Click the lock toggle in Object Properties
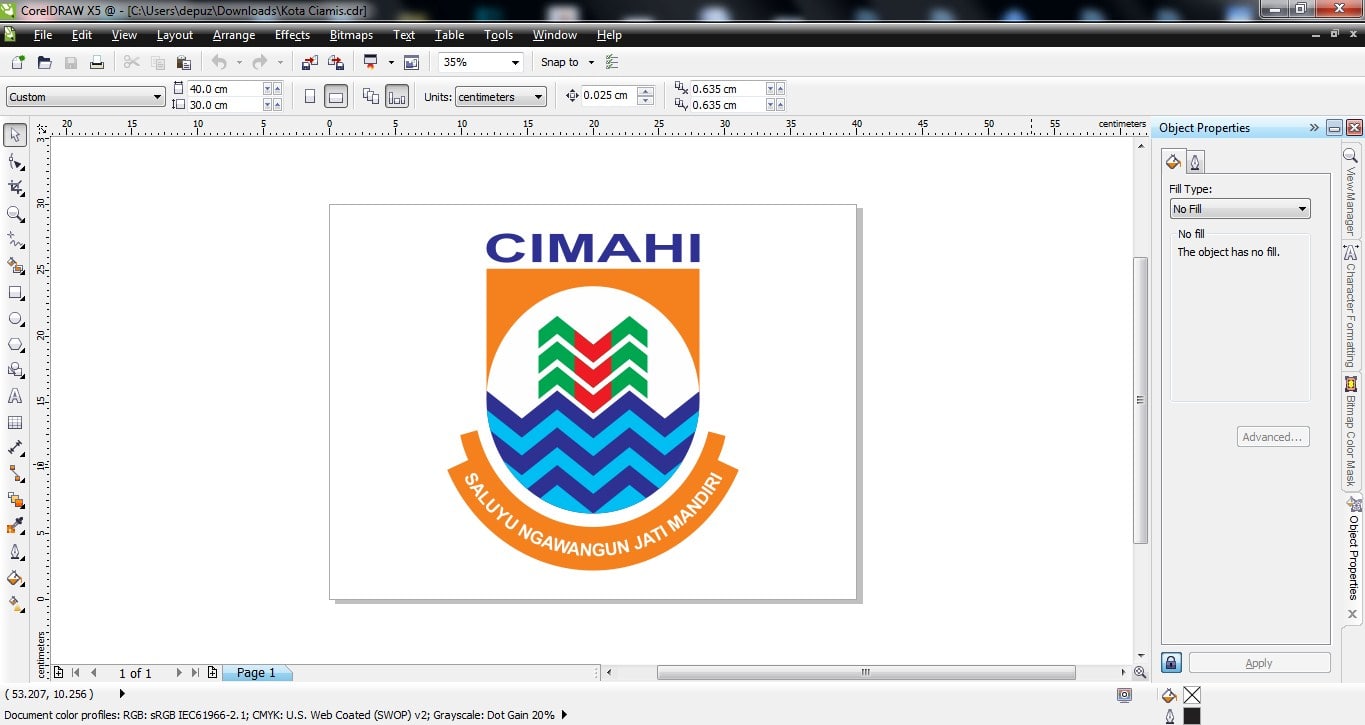 tap(1170, 662)
